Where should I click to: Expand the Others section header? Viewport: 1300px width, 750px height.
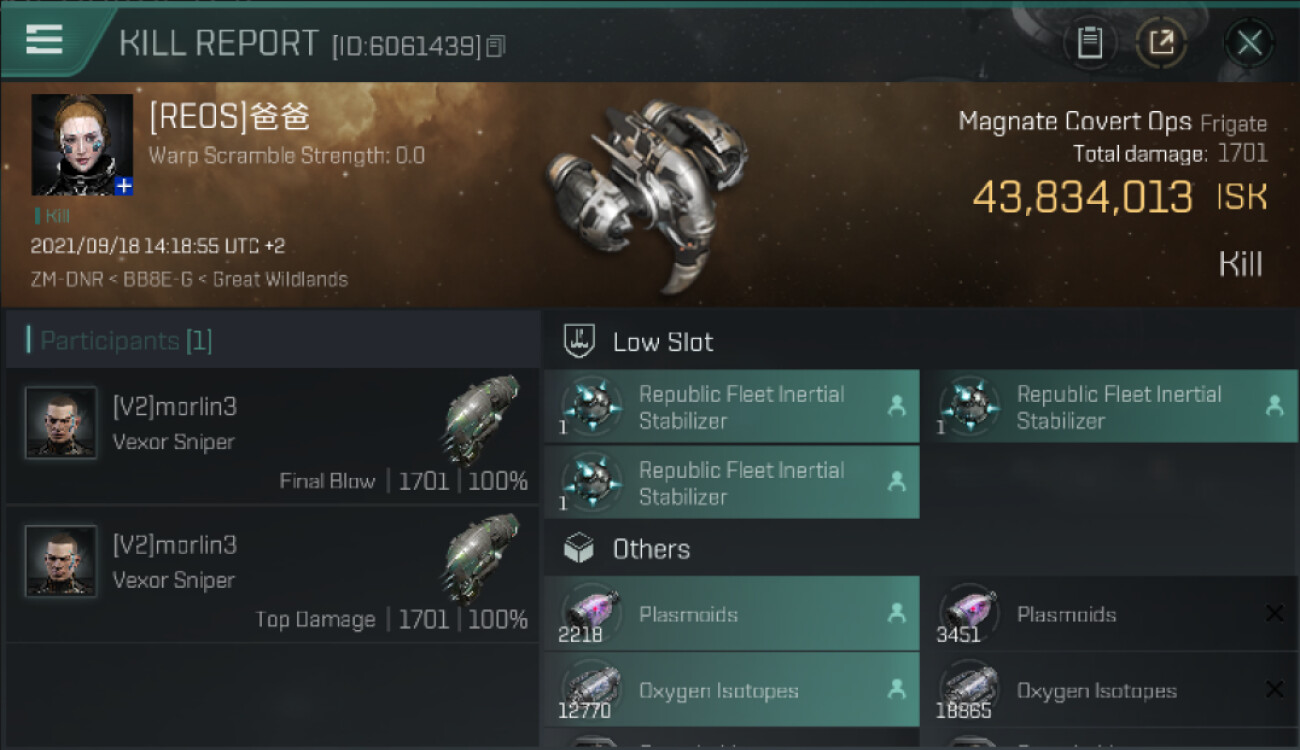651,549
